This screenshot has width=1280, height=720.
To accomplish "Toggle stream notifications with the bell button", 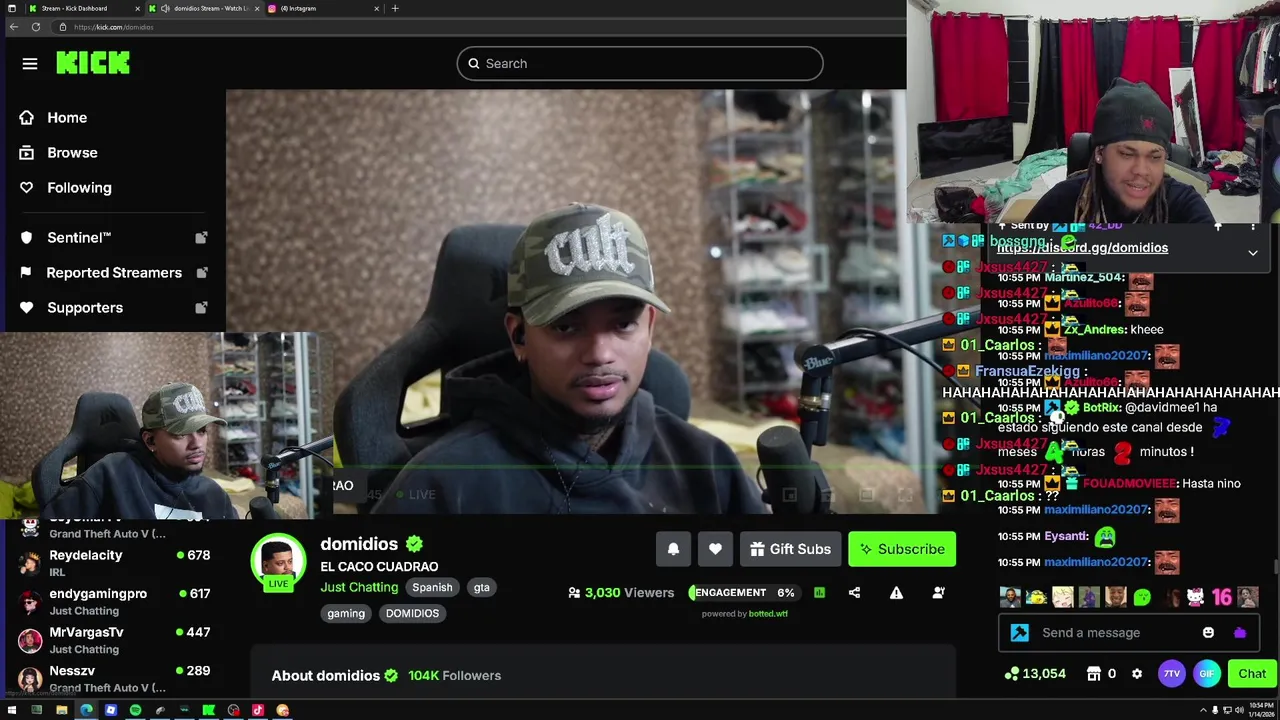I will tap(673, 549).
